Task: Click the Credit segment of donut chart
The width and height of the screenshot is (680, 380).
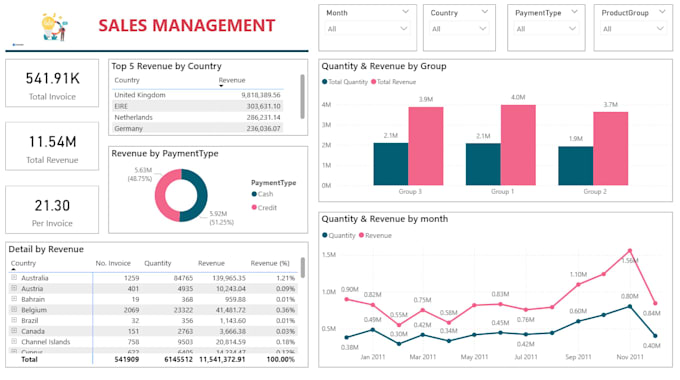Action: [x=161, y=195]
